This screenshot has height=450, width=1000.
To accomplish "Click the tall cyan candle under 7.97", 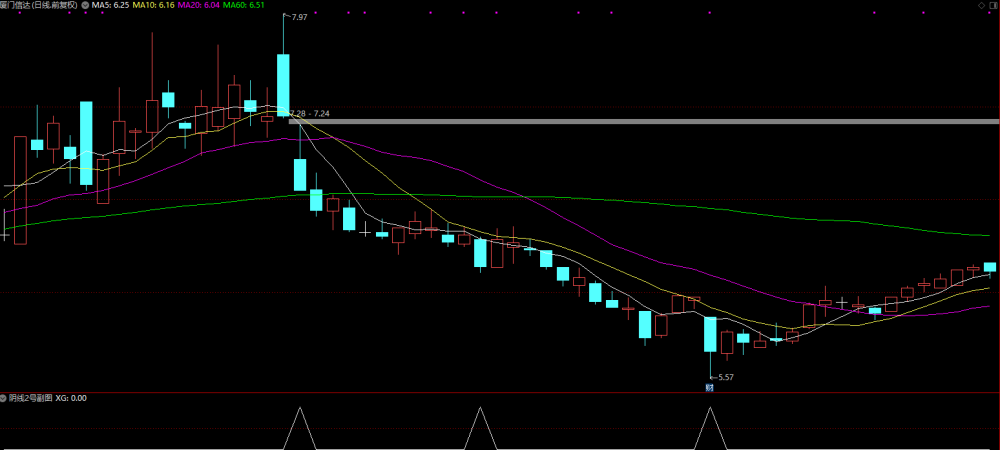I will click(x=283, y=85).
